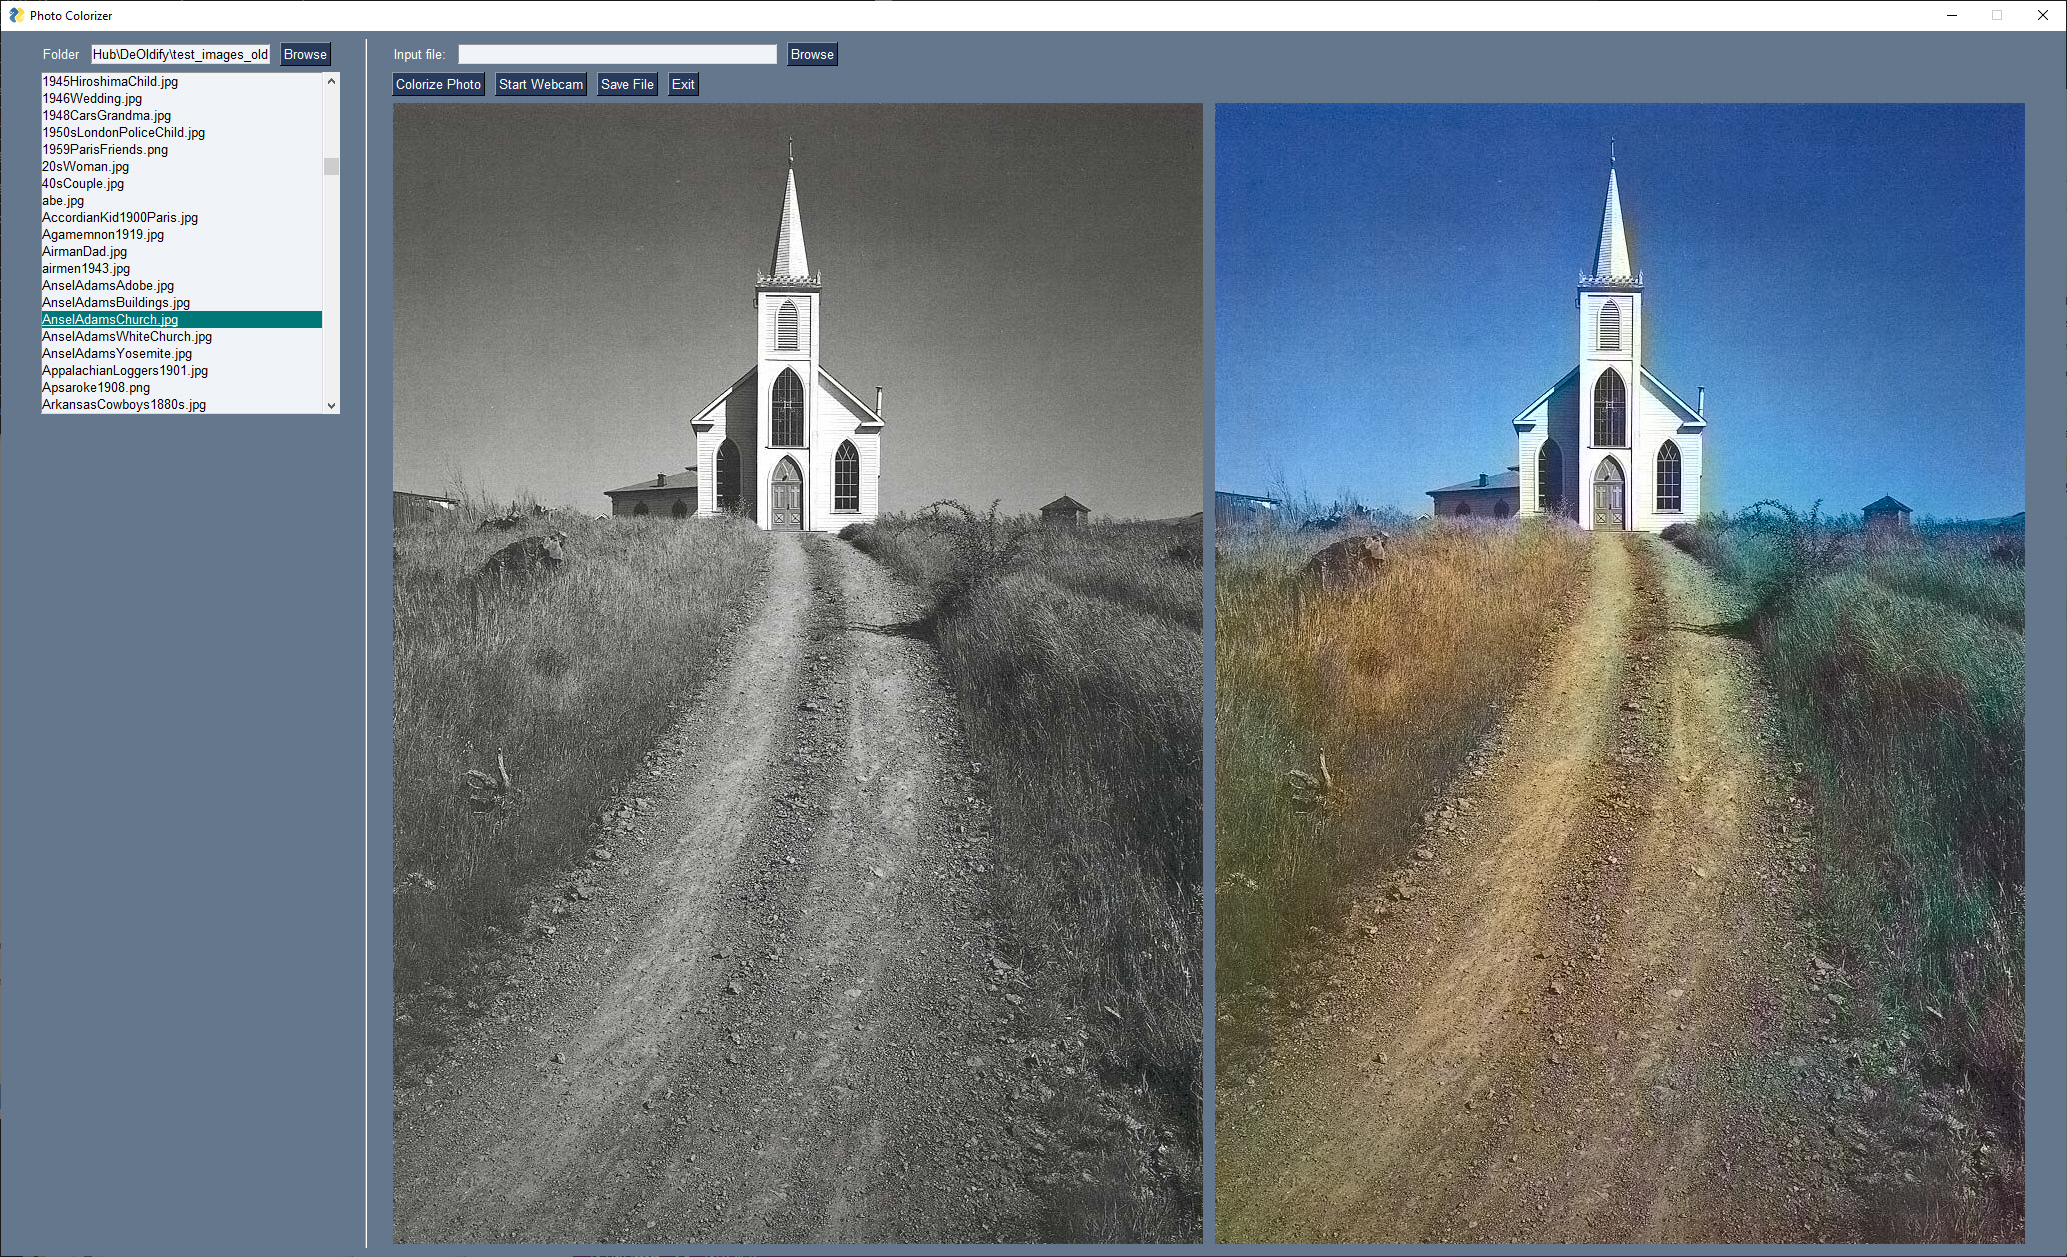Select AnselAdamsWhiteChurch.jpg in the list
Image resolution: width=2067 pixels, height=1257 pixels.
click(181, 336)
